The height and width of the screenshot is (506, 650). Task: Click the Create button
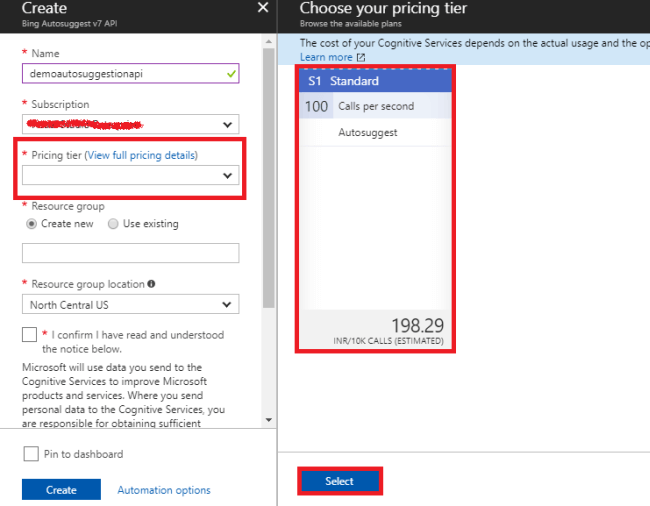(x=61, y=490)
